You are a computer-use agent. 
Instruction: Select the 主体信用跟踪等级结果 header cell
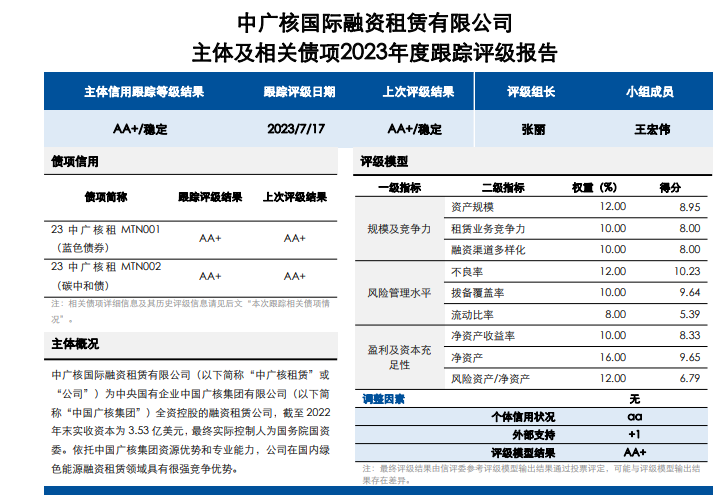pos(144,92)
